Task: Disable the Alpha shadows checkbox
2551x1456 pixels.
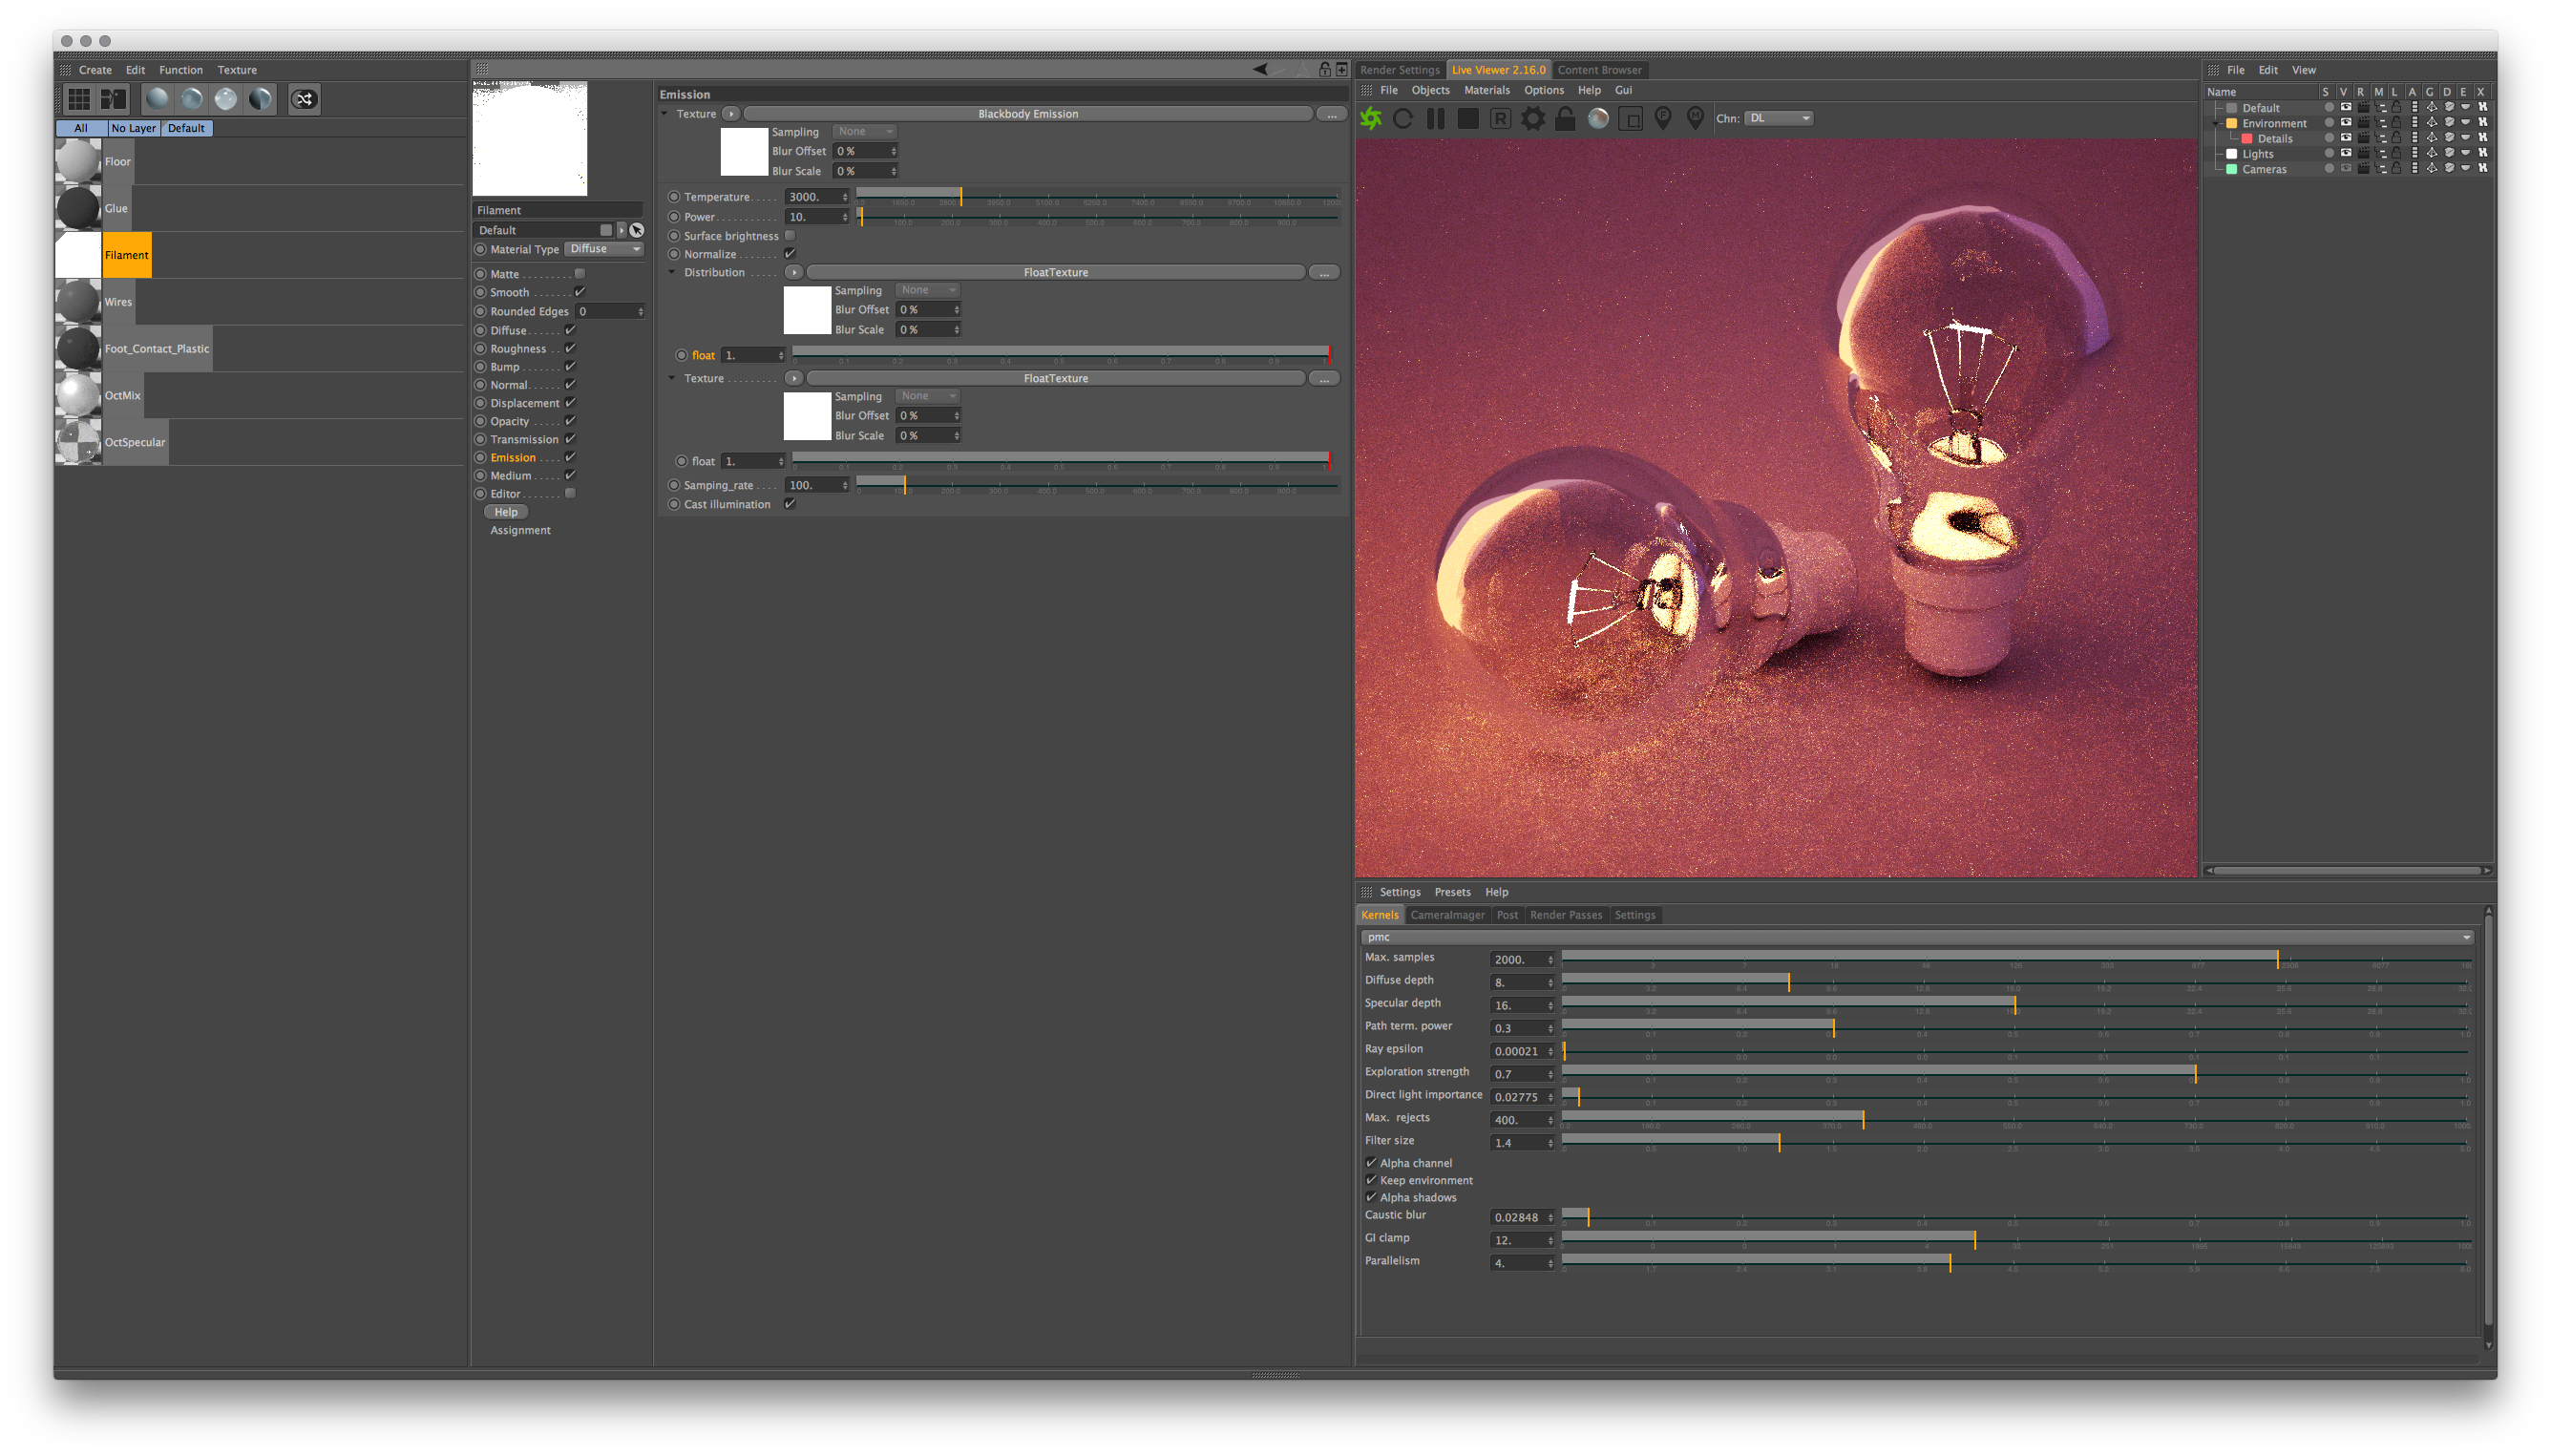Action: coord(1371,1197)
